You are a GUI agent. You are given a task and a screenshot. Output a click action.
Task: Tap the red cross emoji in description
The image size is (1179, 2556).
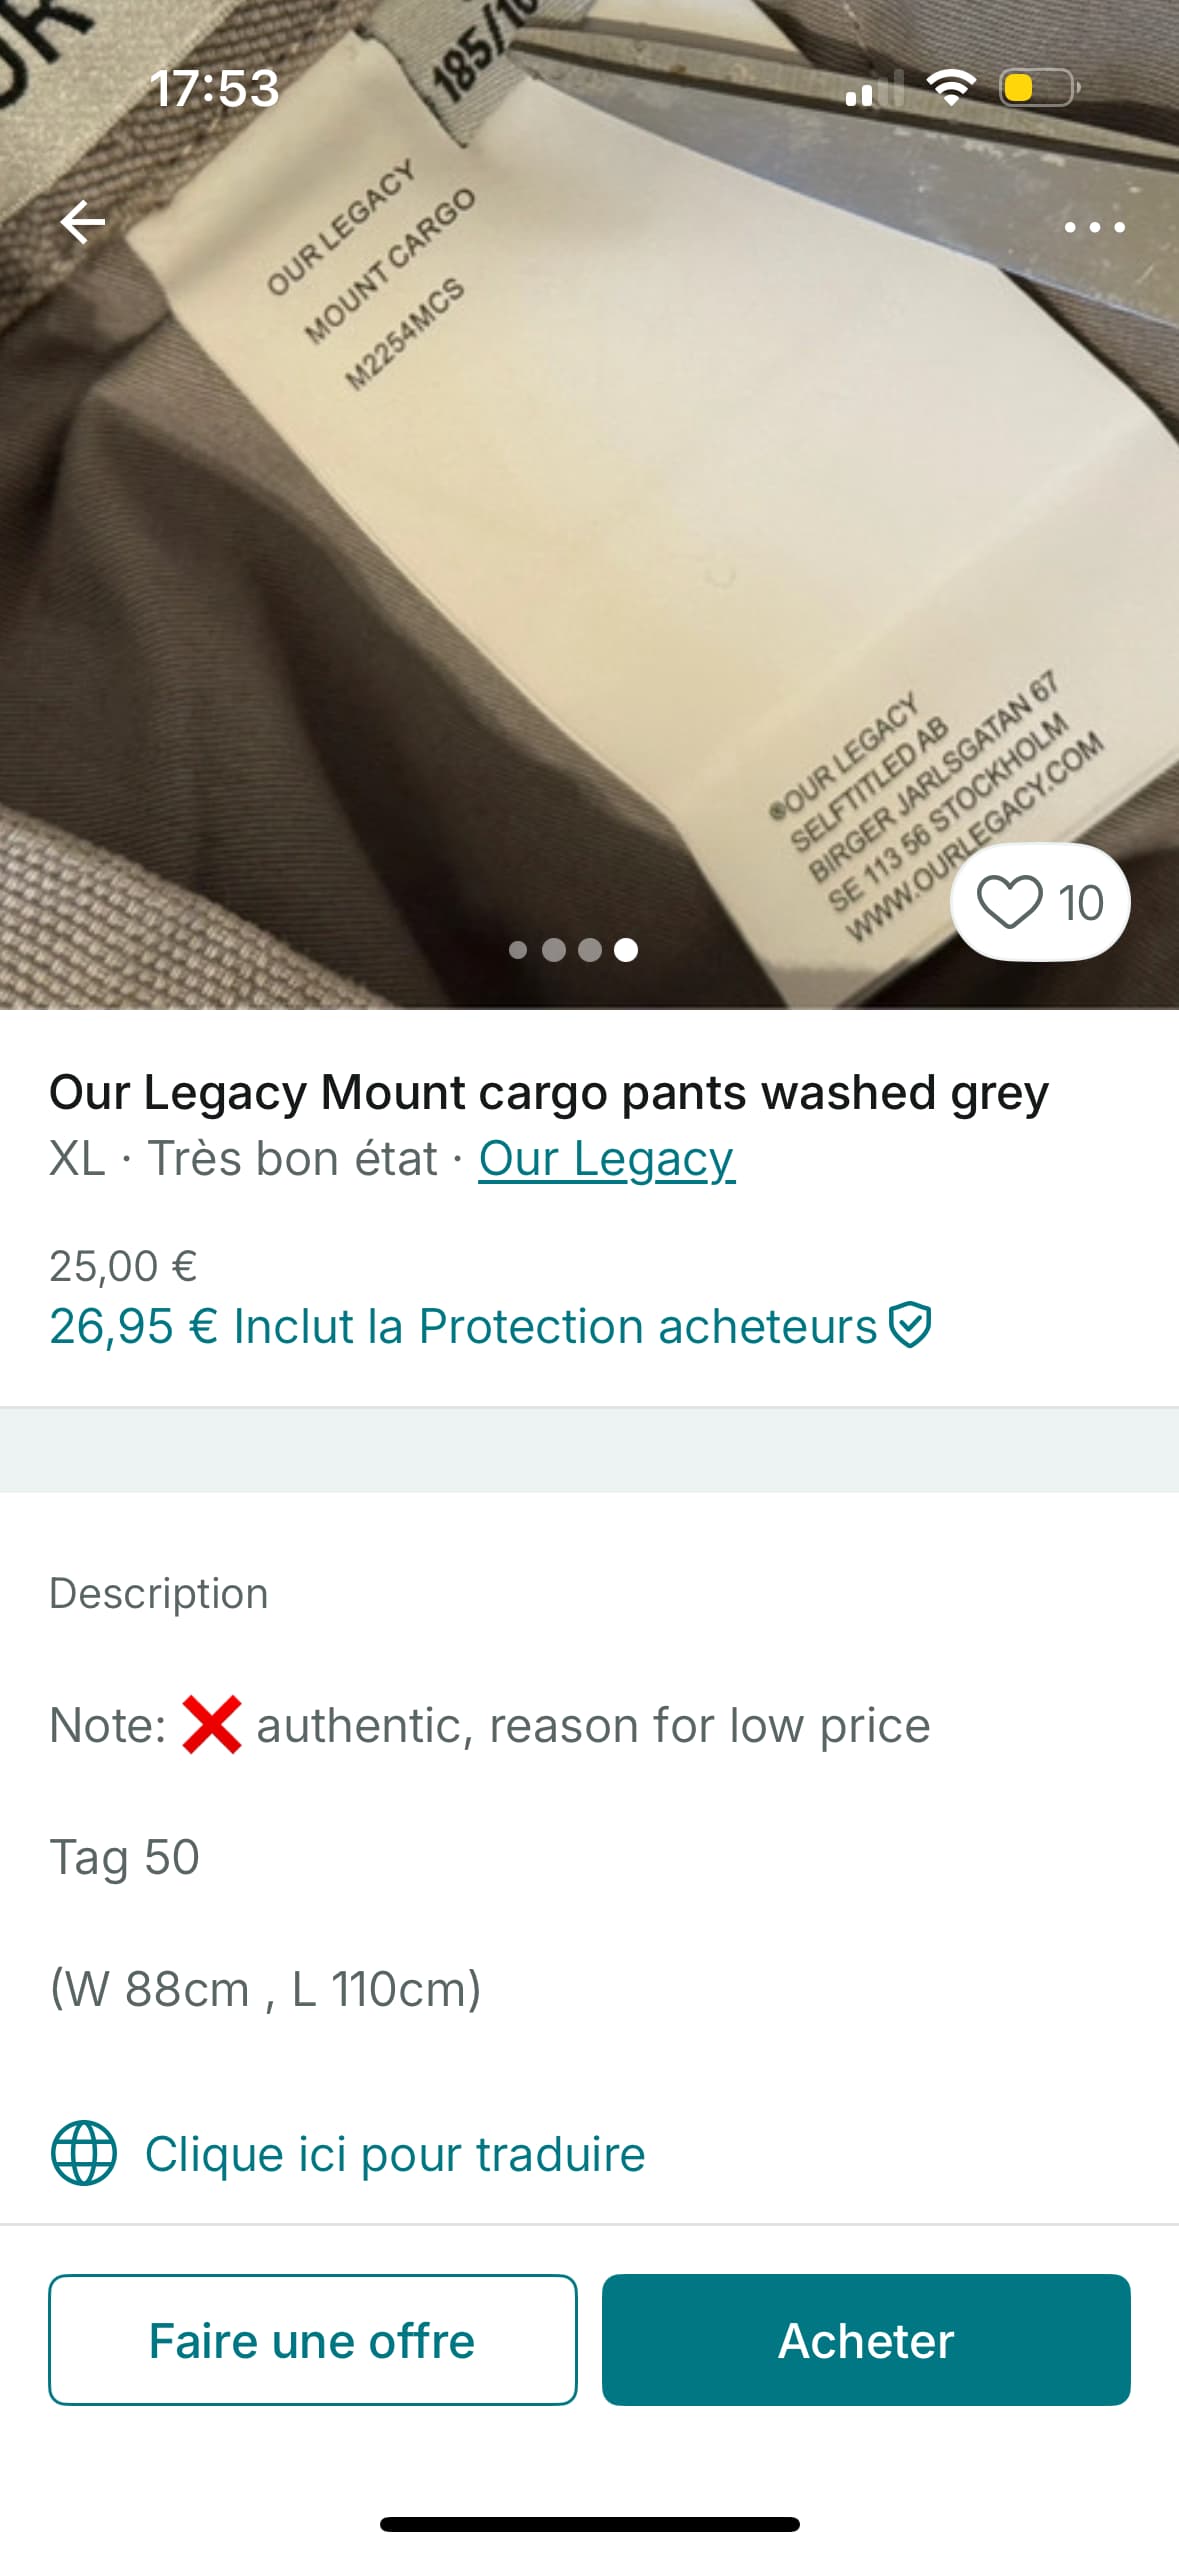coord(212,1725)
